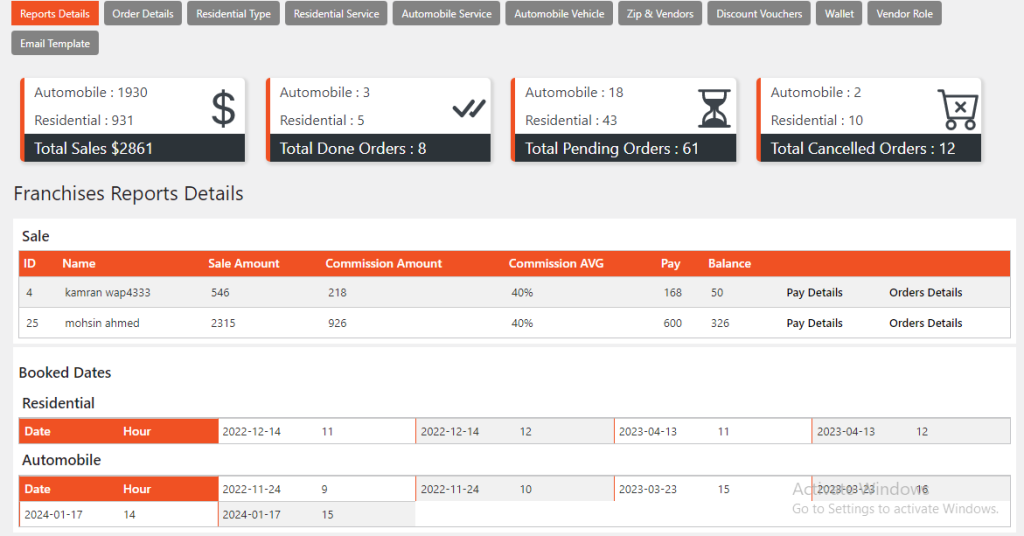
Task: Go to the Residential Service tab
Action: tap(336, 14)
